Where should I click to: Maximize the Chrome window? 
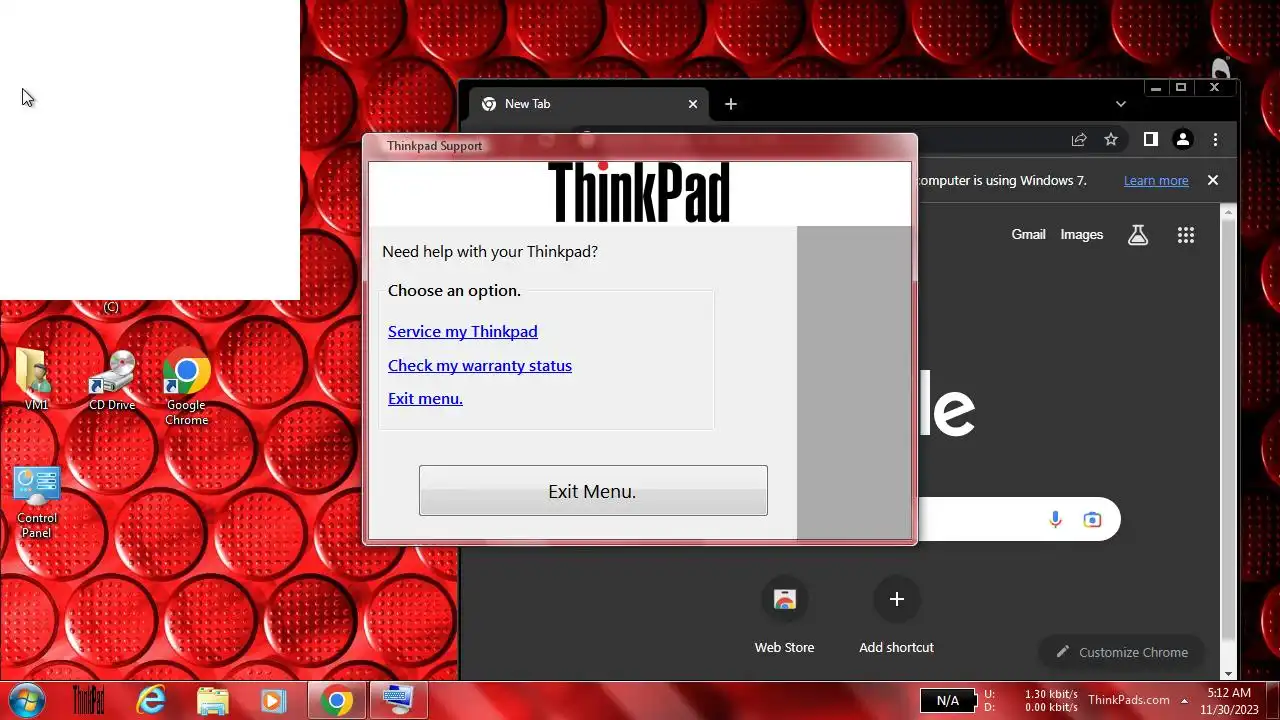point(1181,88)
